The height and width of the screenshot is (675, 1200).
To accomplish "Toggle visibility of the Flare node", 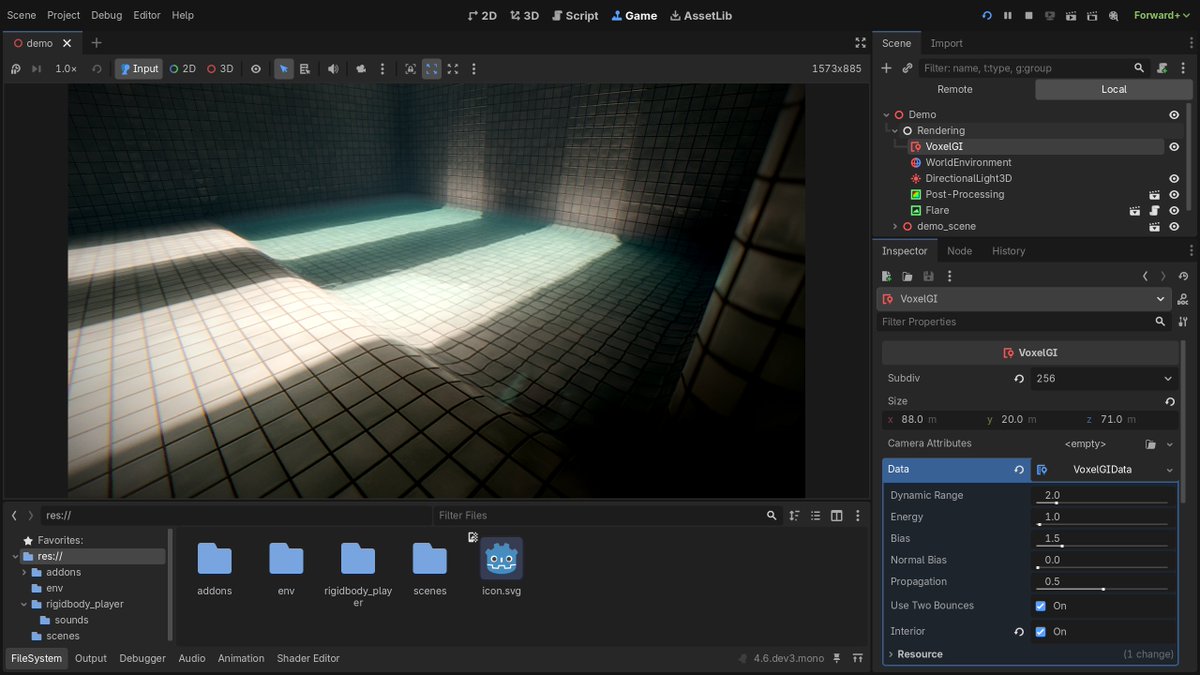I will tap(1172, 211).
